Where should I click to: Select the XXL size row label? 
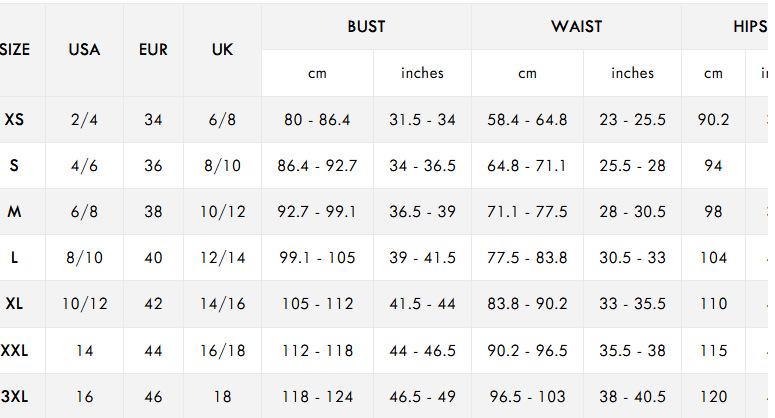point(14,350)
